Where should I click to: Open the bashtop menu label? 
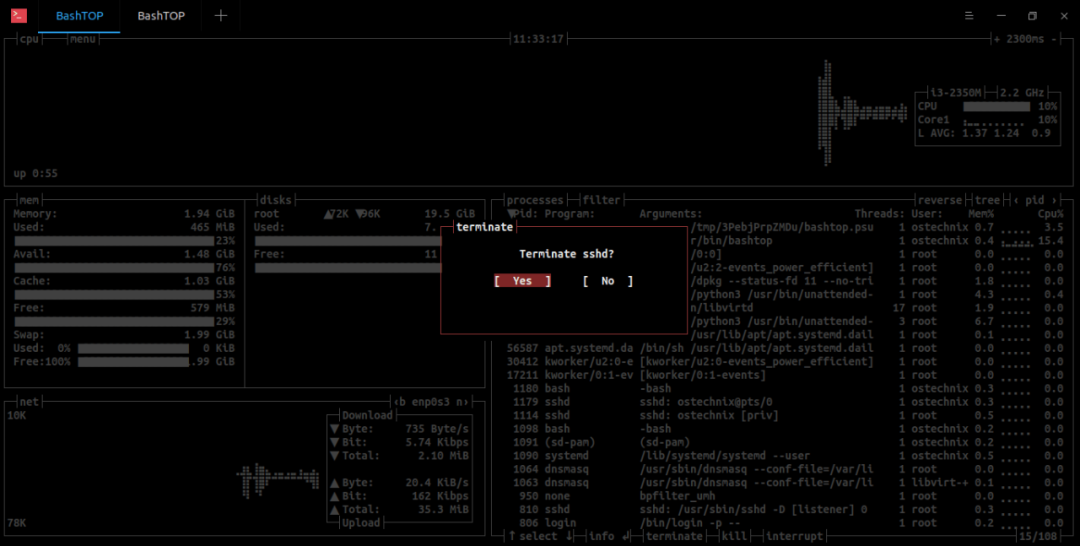click(83, 39)
